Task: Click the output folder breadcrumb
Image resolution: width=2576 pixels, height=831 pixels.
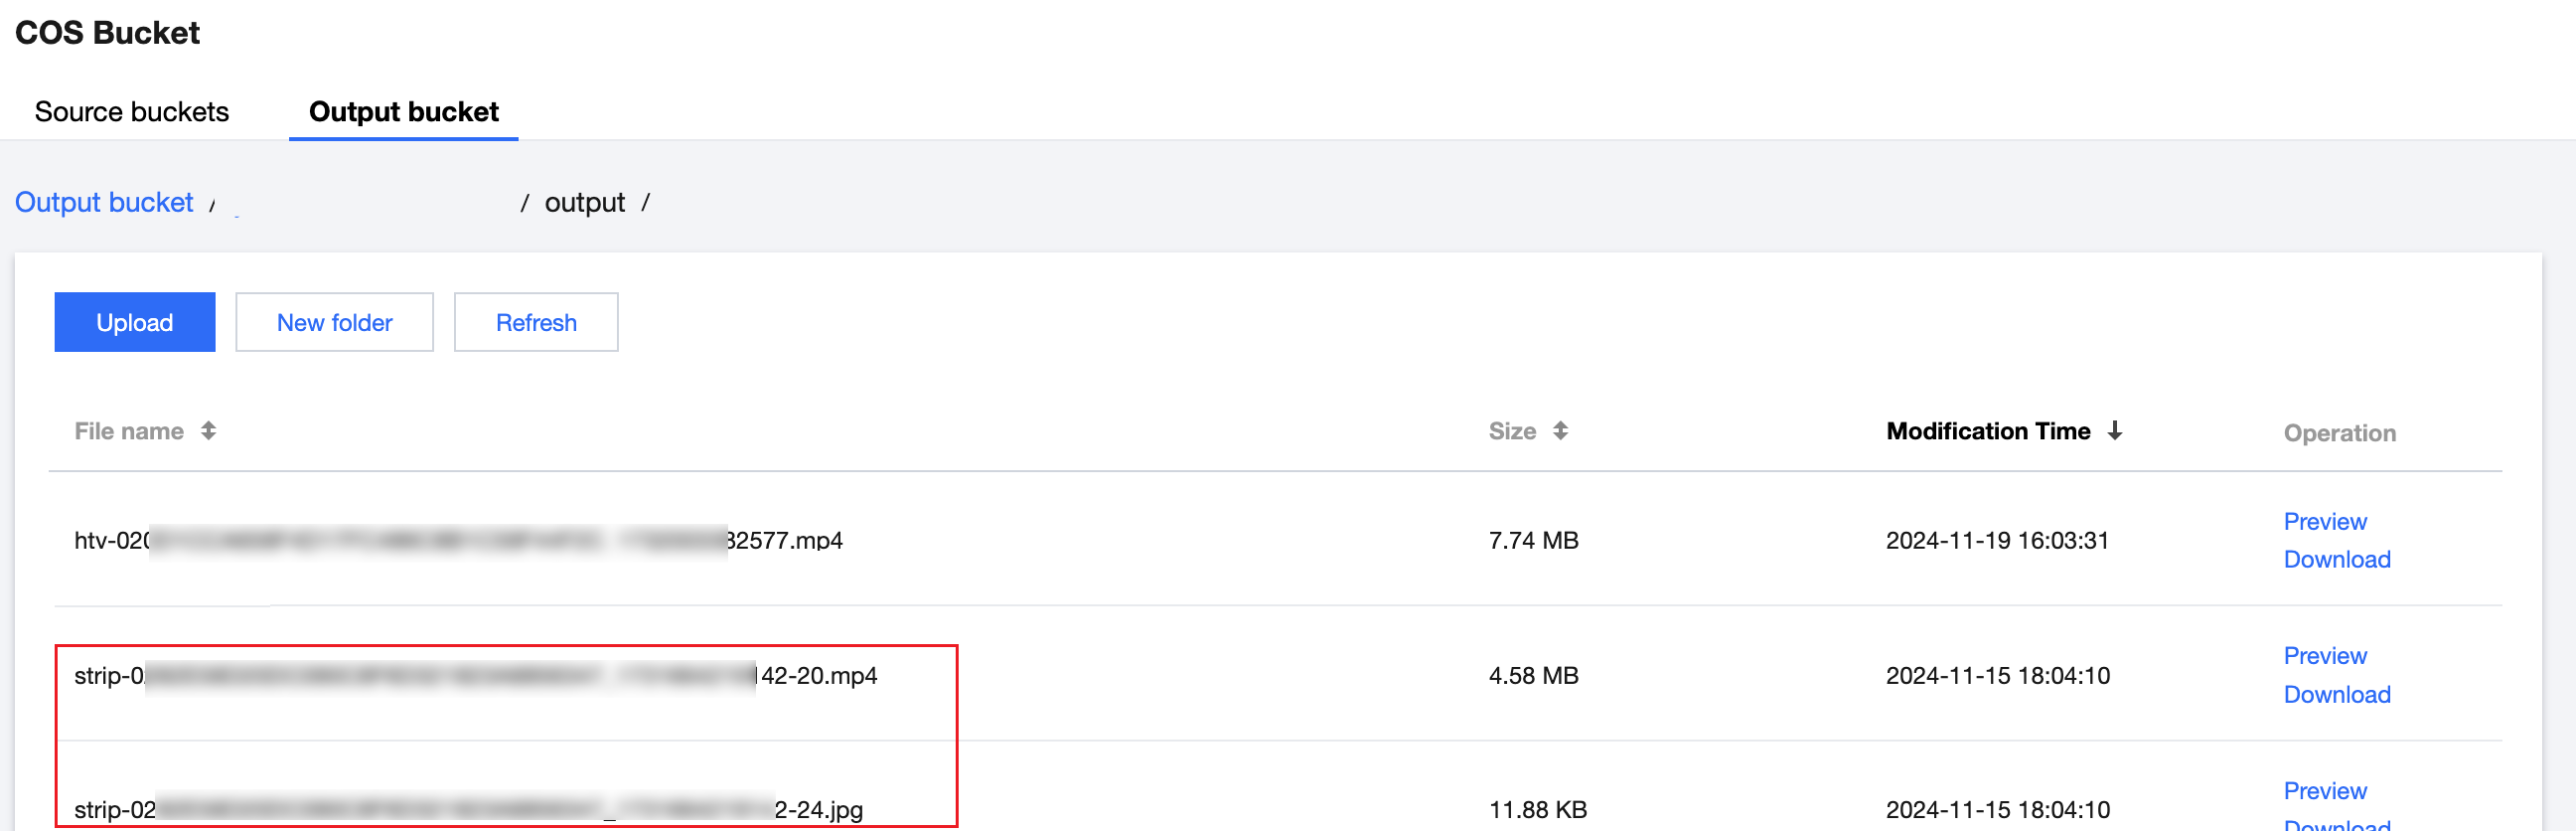Action: (584, 203)
